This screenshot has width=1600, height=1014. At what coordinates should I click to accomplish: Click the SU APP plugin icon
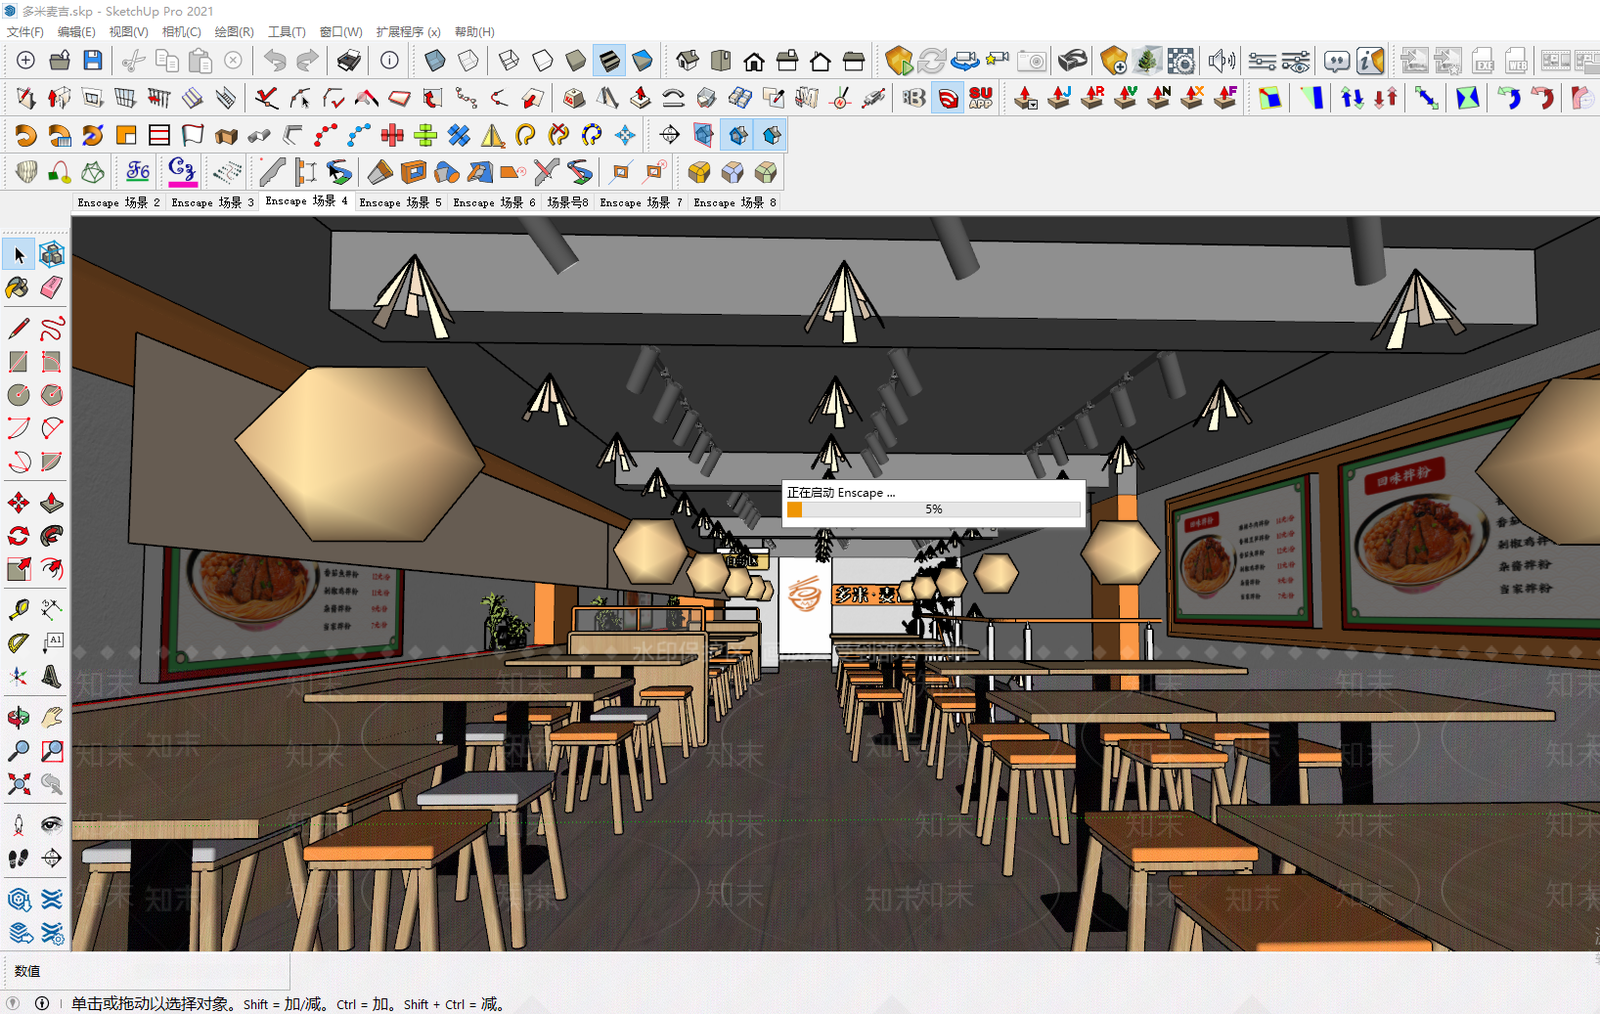tap(981, 98)
